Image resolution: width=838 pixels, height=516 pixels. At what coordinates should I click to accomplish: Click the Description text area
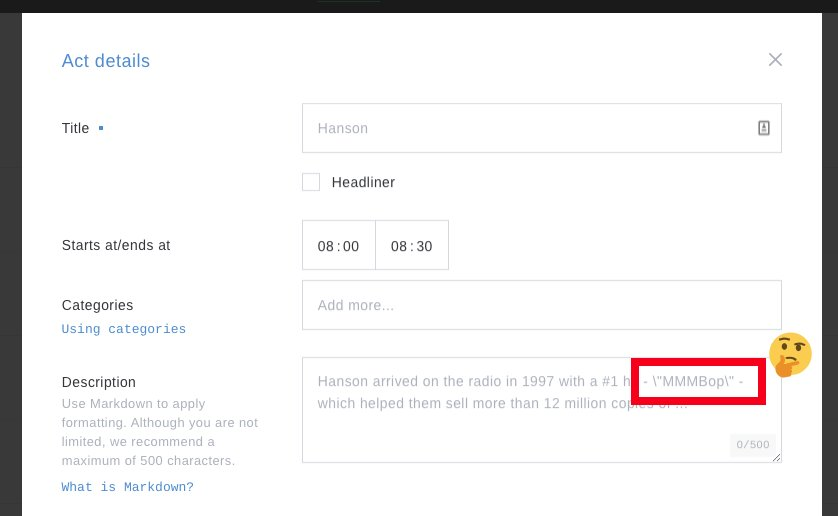click(541, 410)
